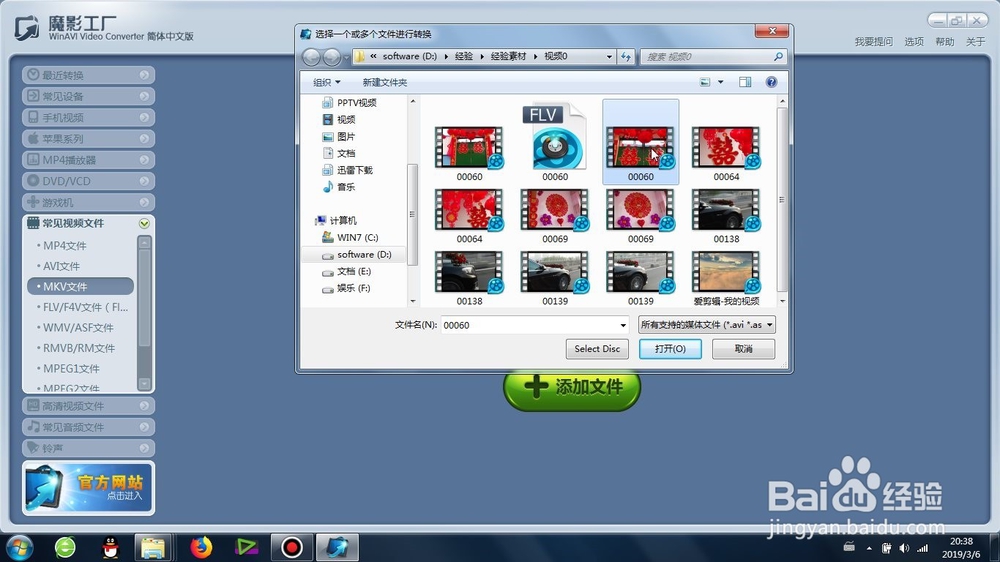This screenshot has width=1000, height=562.
Task: Click the search magnifier icon
Action: (x=778, y=57)
